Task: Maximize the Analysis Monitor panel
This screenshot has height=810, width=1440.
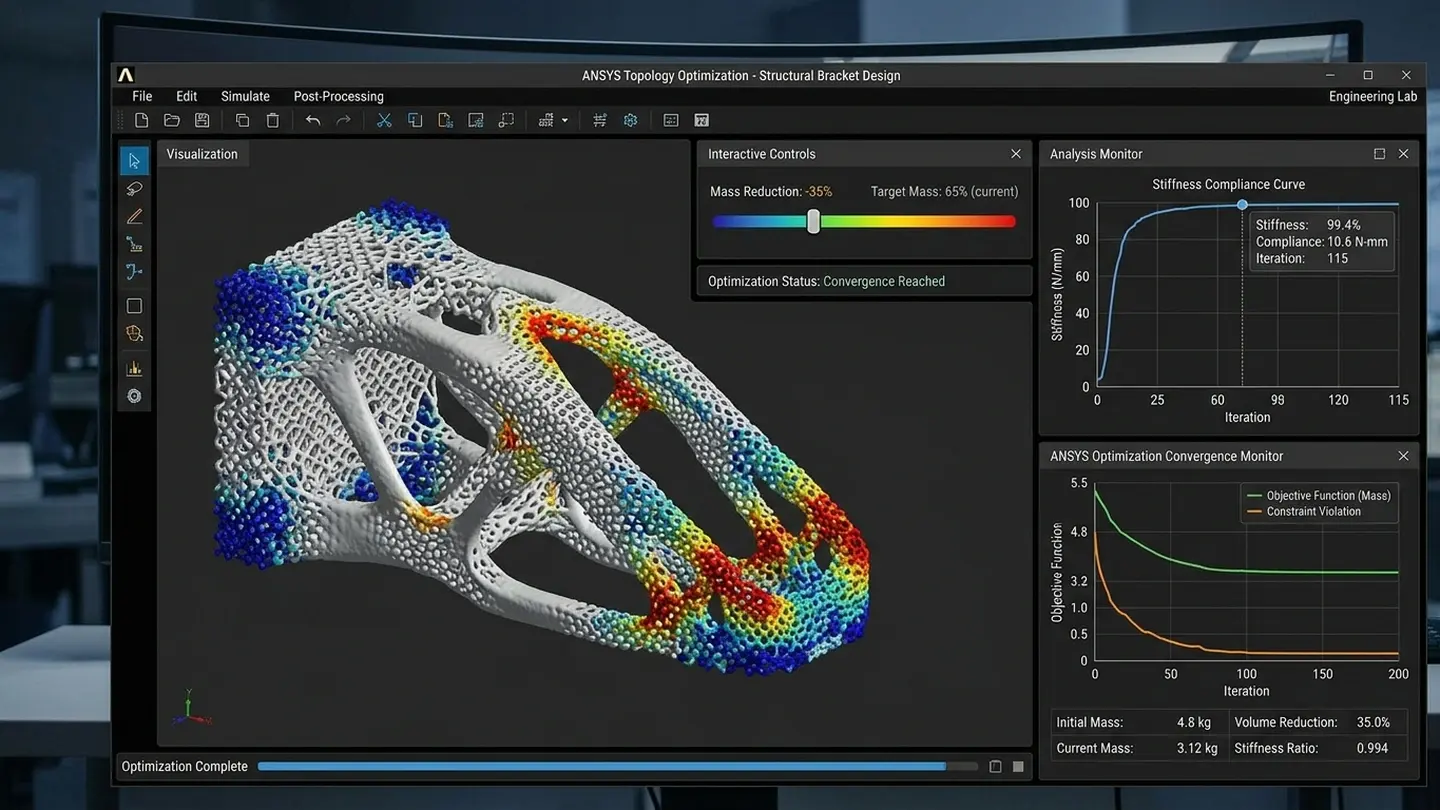Action: [x=1380, y=154]
